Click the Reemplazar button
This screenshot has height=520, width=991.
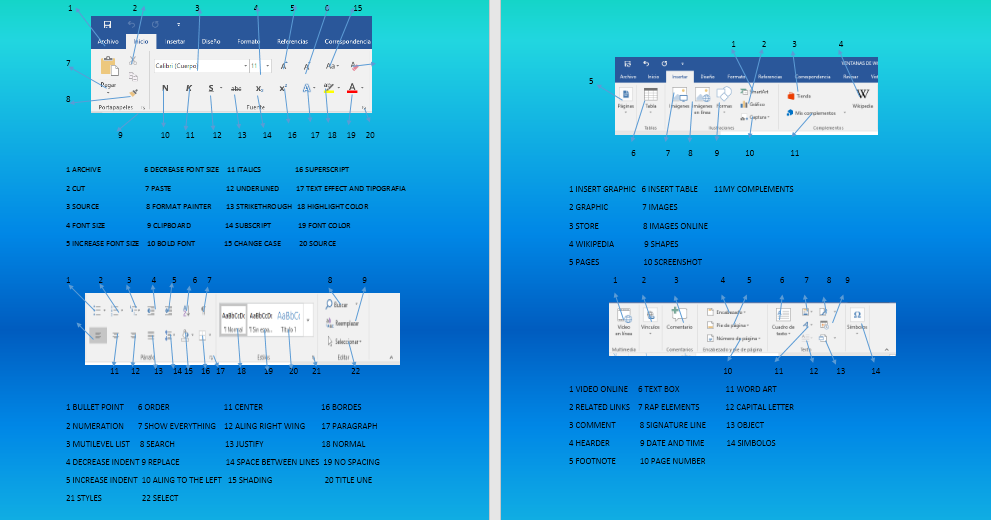click(342, 323)
